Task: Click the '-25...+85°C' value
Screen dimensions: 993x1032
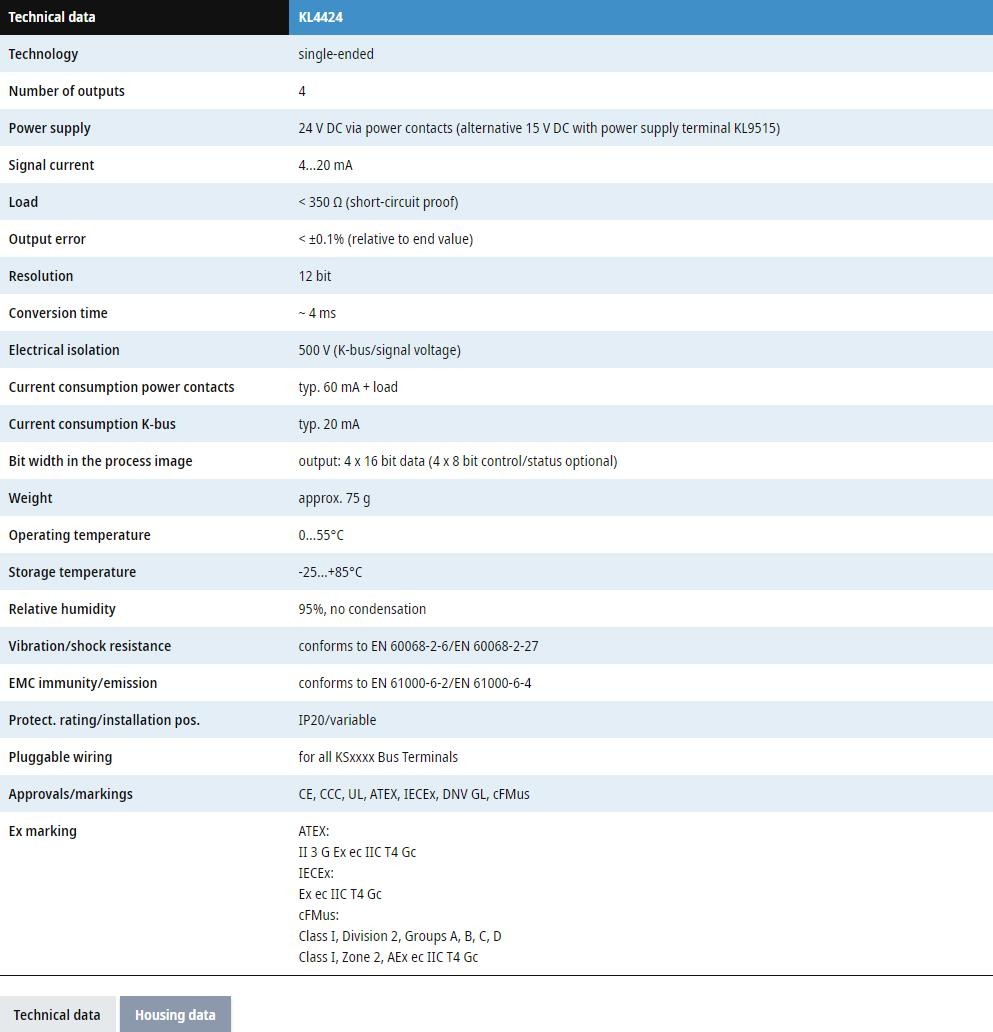Action: 330,572
